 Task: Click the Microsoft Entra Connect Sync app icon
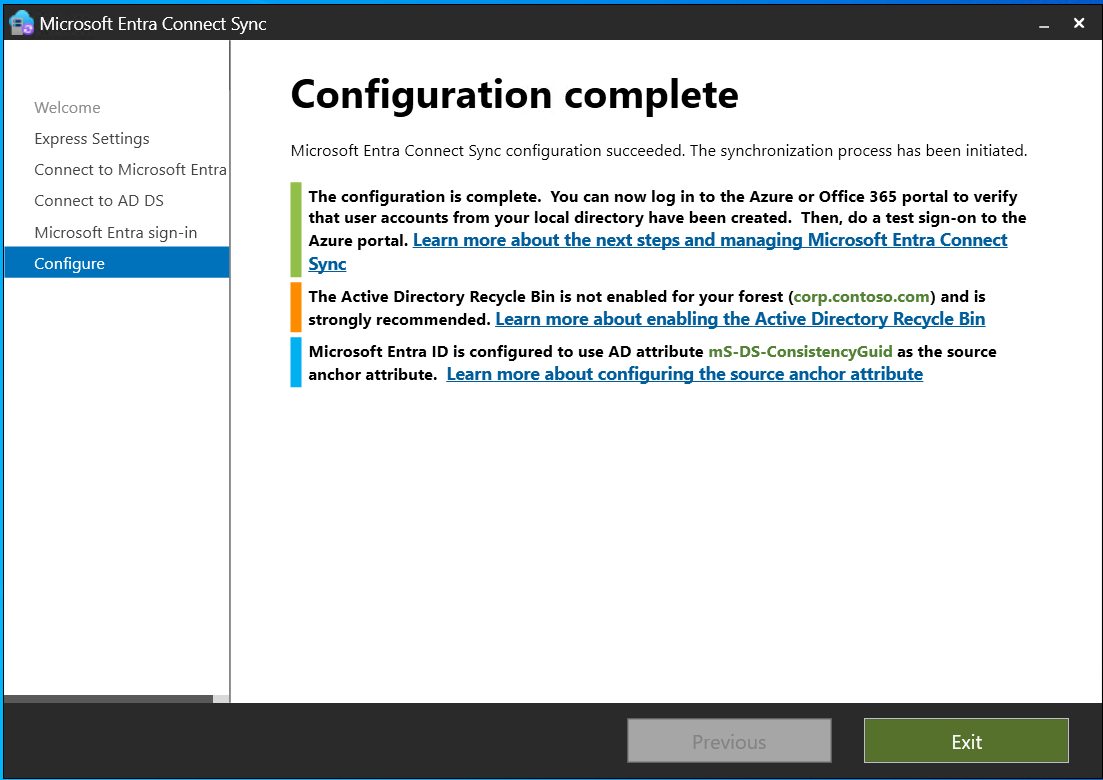pyautogui.click(x=21, y=22)
